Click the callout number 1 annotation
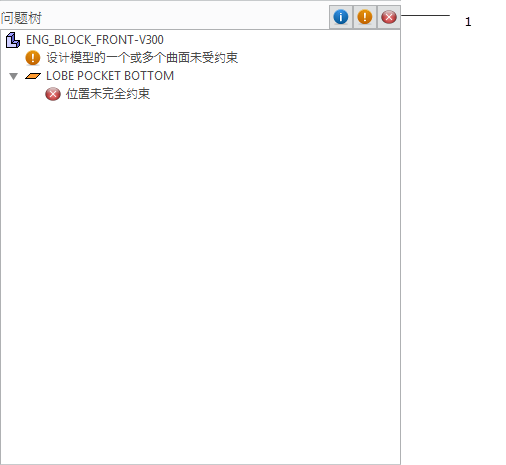The height and width of the screenshot is (465, 506). point(468,22)
